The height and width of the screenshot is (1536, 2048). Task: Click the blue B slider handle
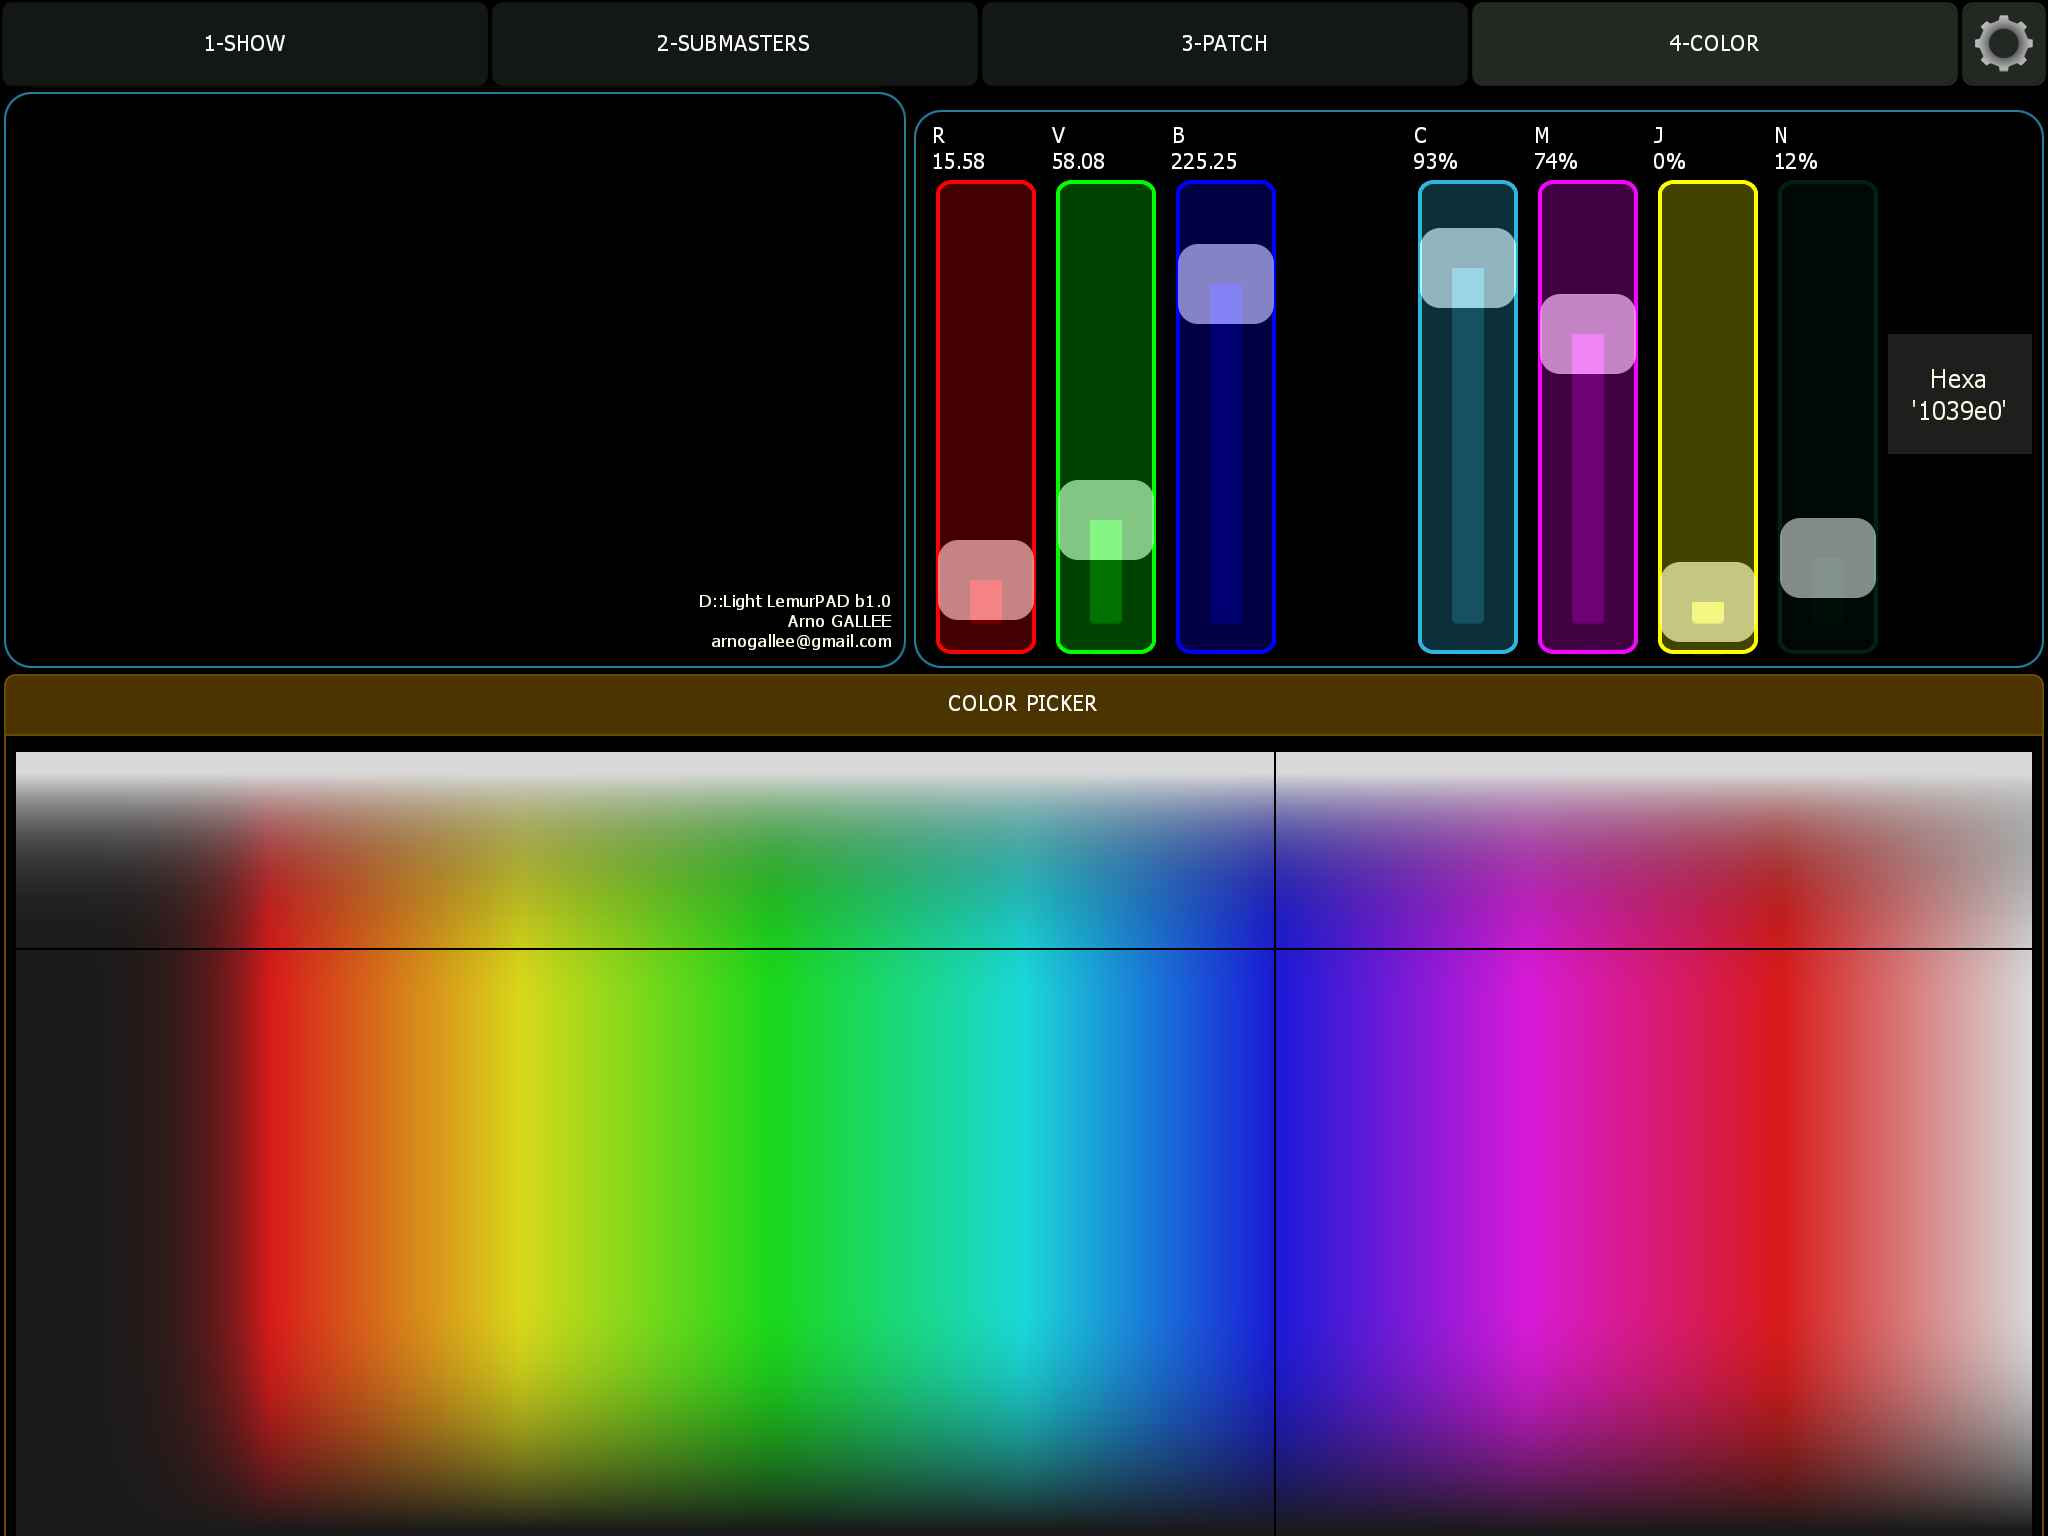pos(1225,284)
